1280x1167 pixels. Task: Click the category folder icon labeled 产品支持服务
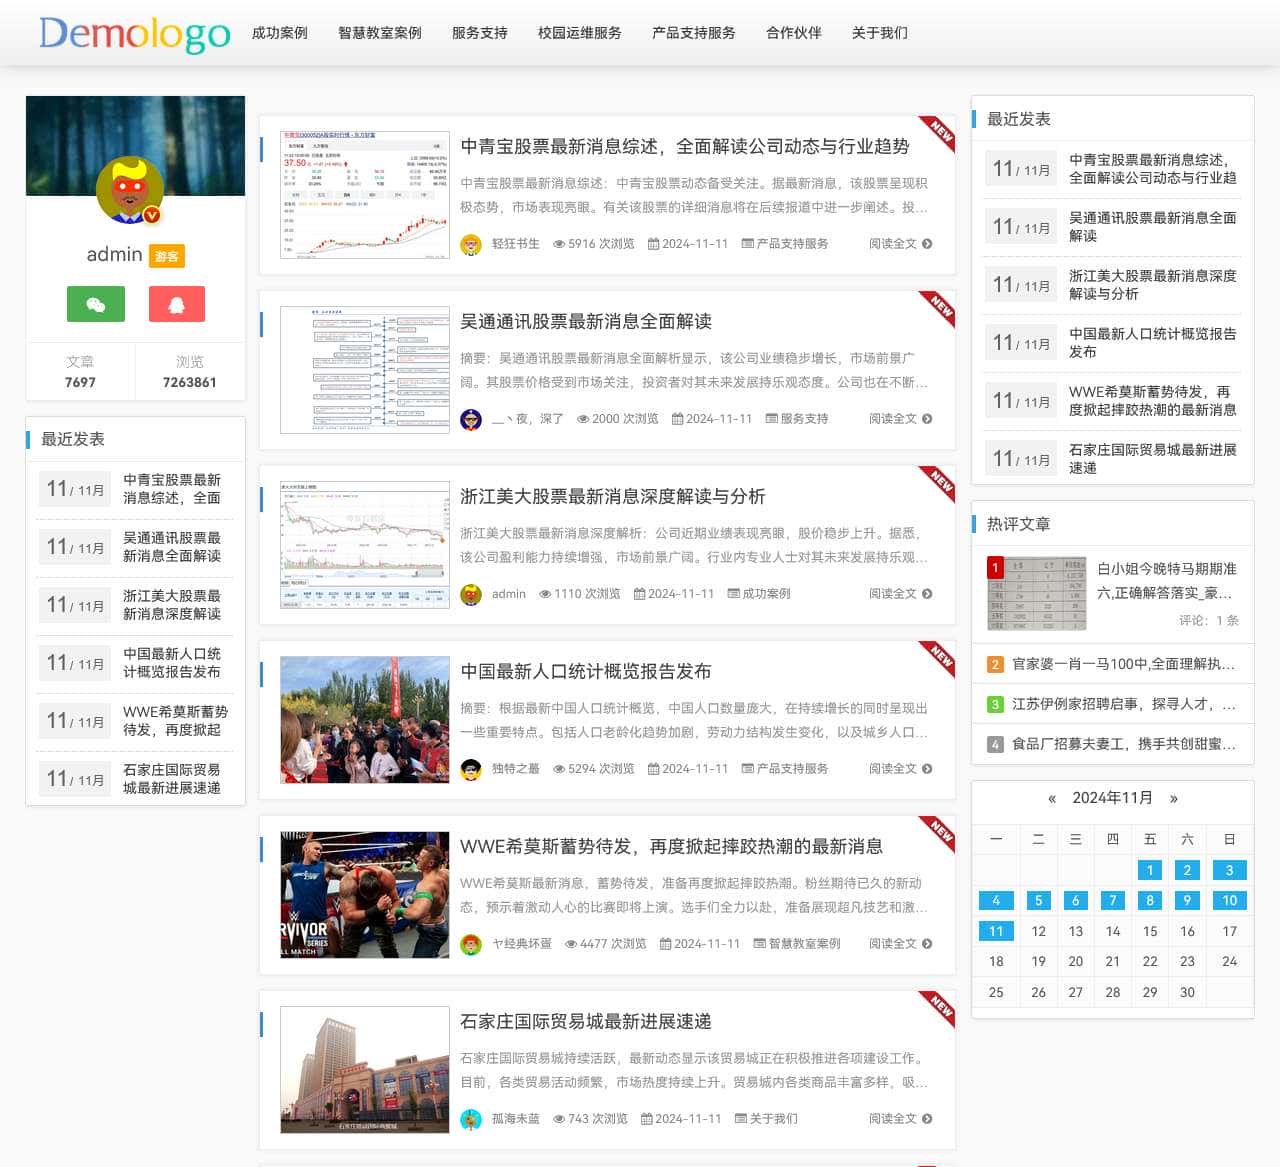[748, 243]
